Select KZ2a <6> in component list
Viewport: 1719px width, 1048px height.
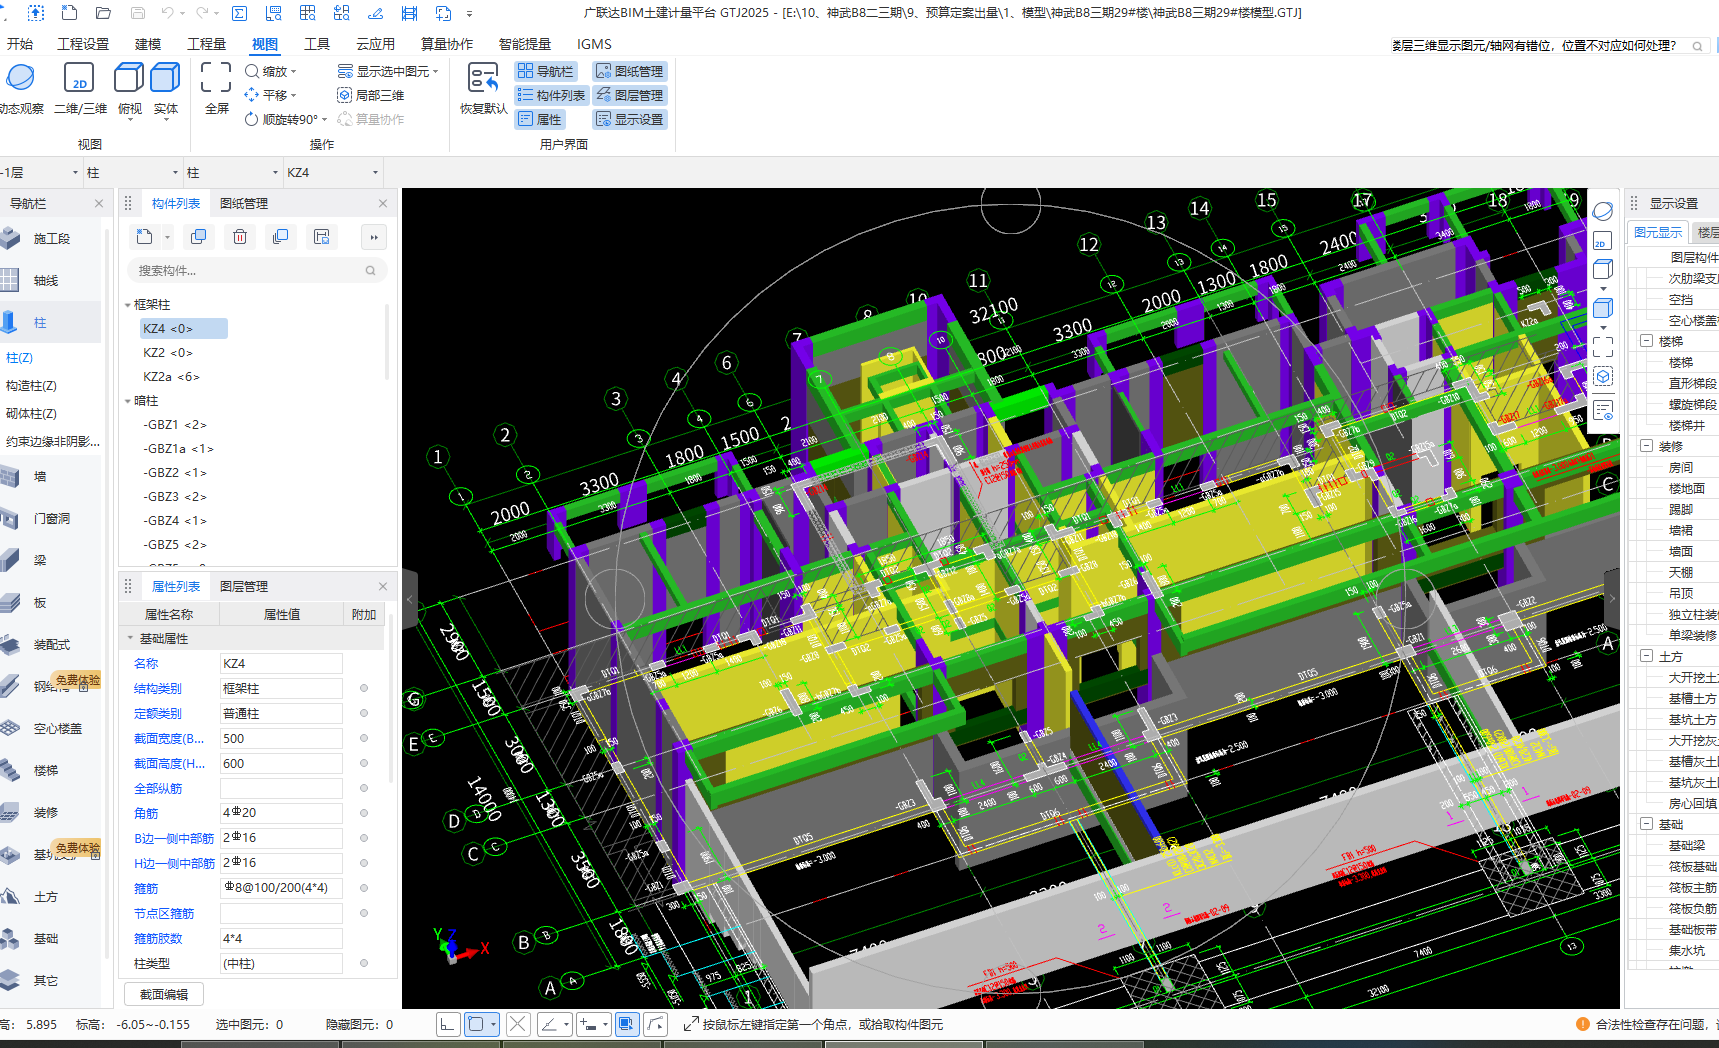click(171, 377)
